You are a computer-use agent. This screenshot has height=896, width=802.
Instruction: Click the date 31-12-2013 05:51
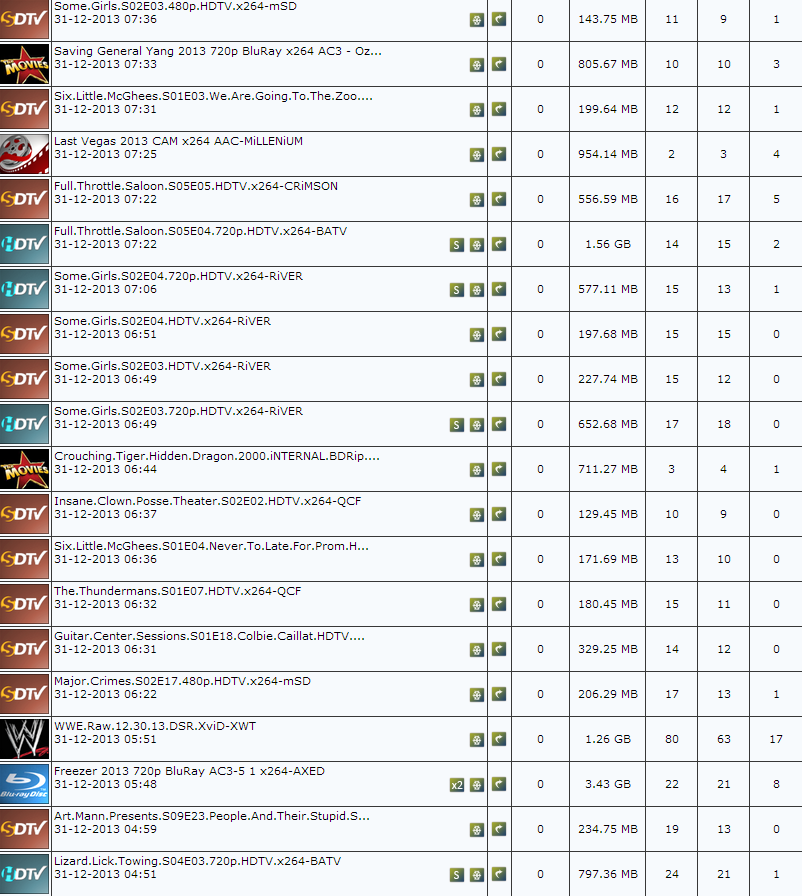105,739
